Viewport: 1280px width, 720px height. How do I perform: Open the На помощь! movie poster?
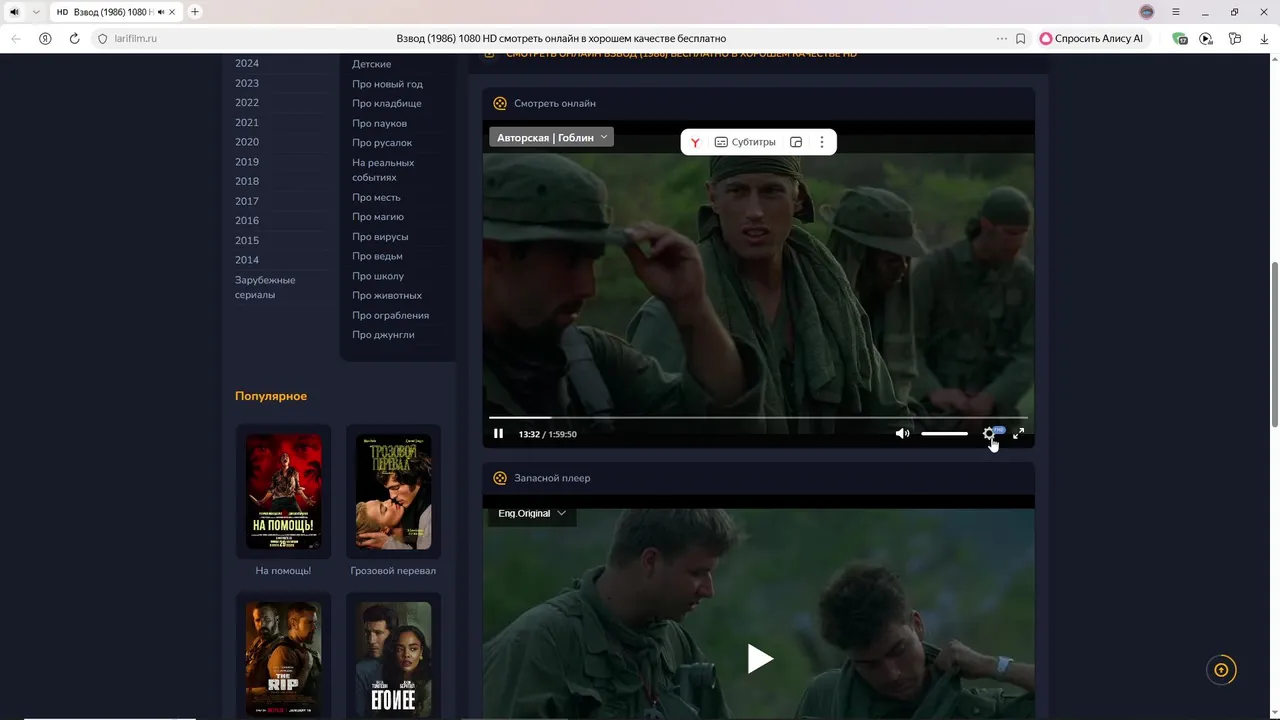coord(283,491)
